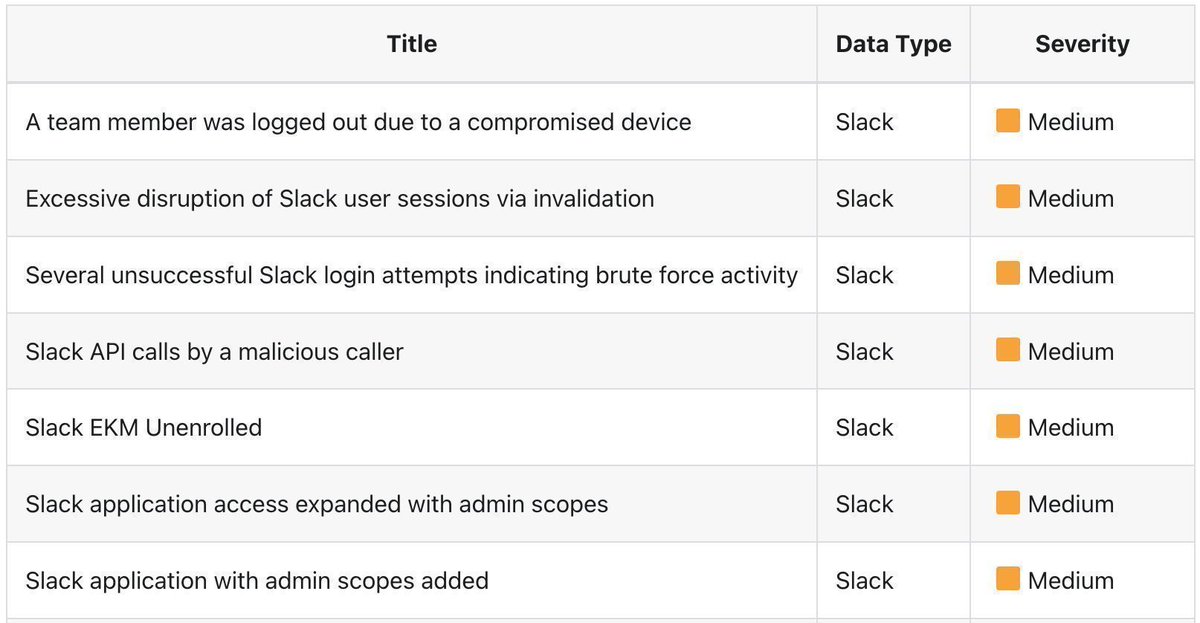The image size is (1200, 623).
Task: Click the Data Type column header
Action: 894,44
